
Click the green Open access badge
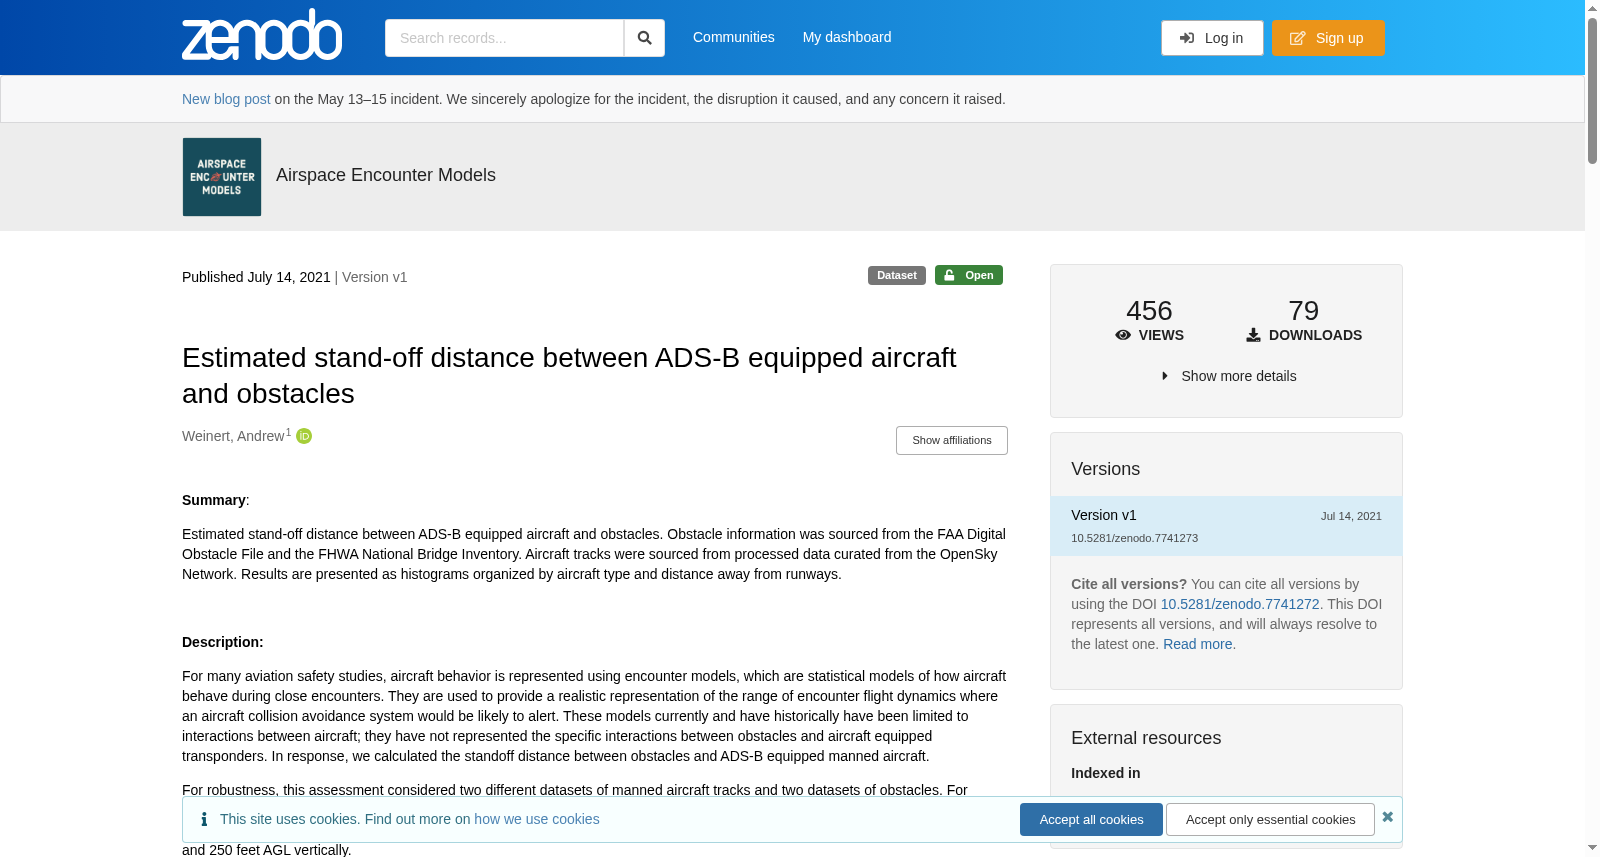pos(969,275)
